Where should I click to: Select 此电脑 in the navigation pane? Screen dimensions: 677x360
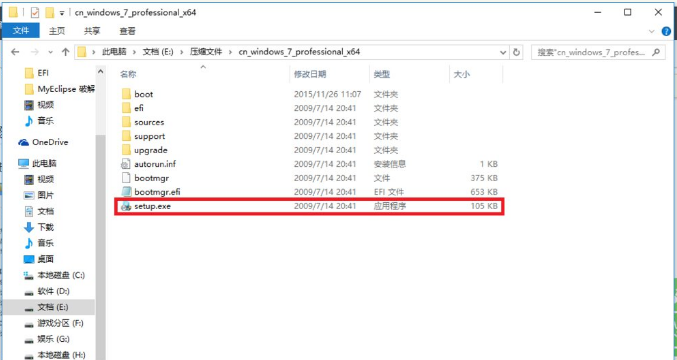tap(38, 163)
